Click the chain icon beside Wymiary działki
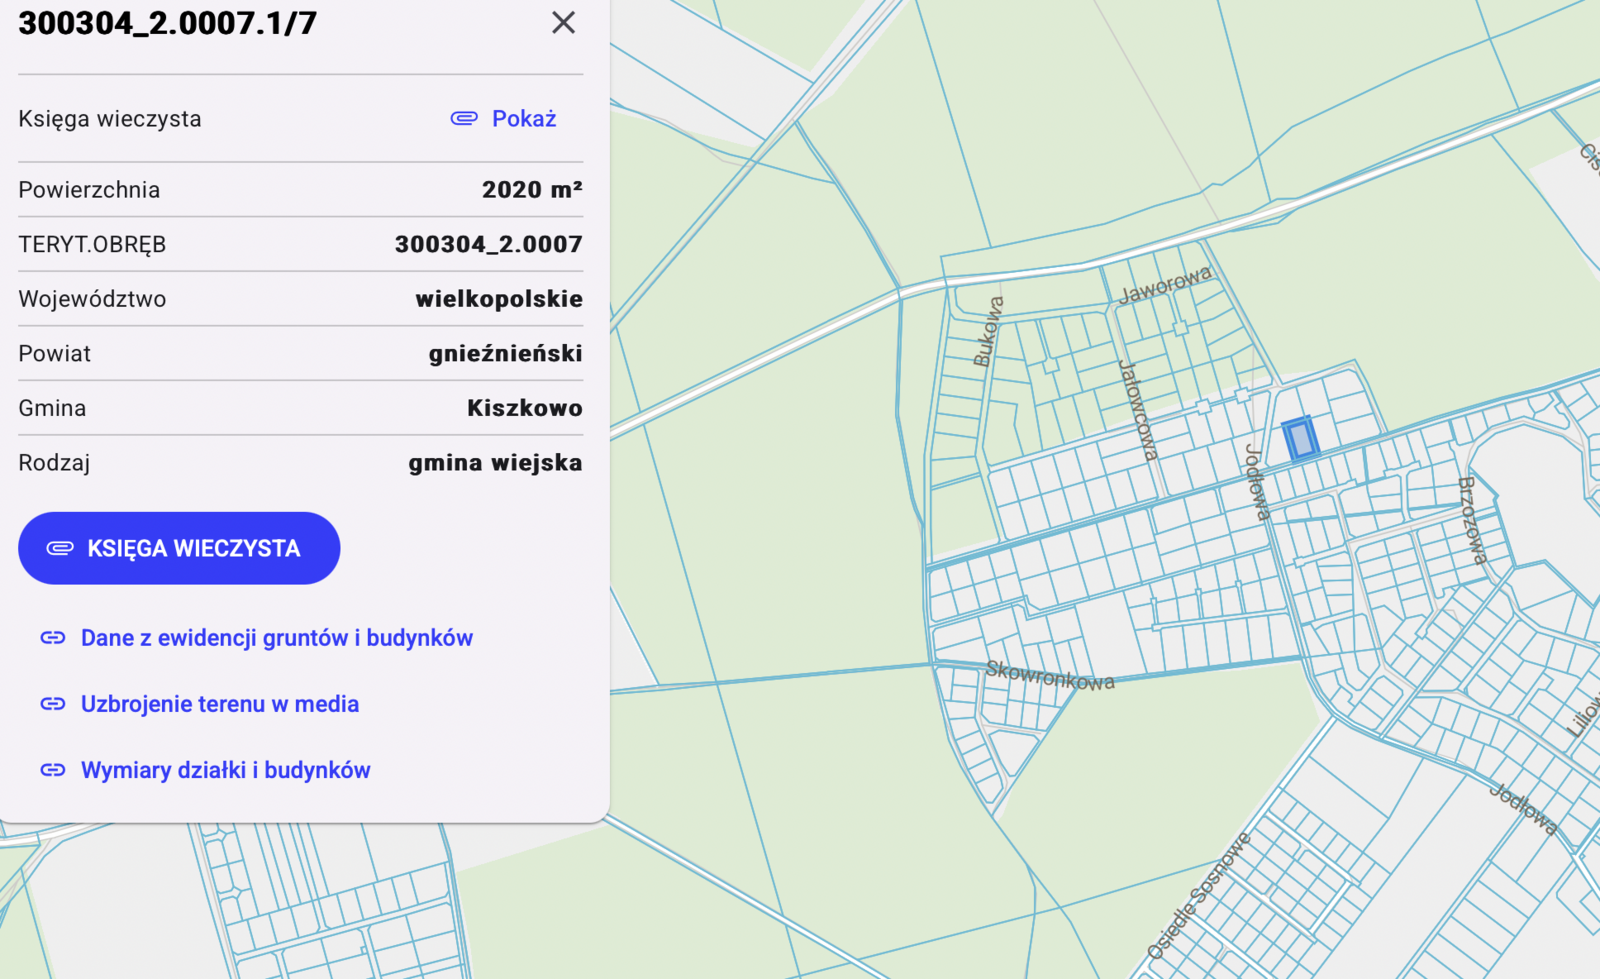Image resolution: width=1600 pixels, height=979 pixels. click(53, 770)
